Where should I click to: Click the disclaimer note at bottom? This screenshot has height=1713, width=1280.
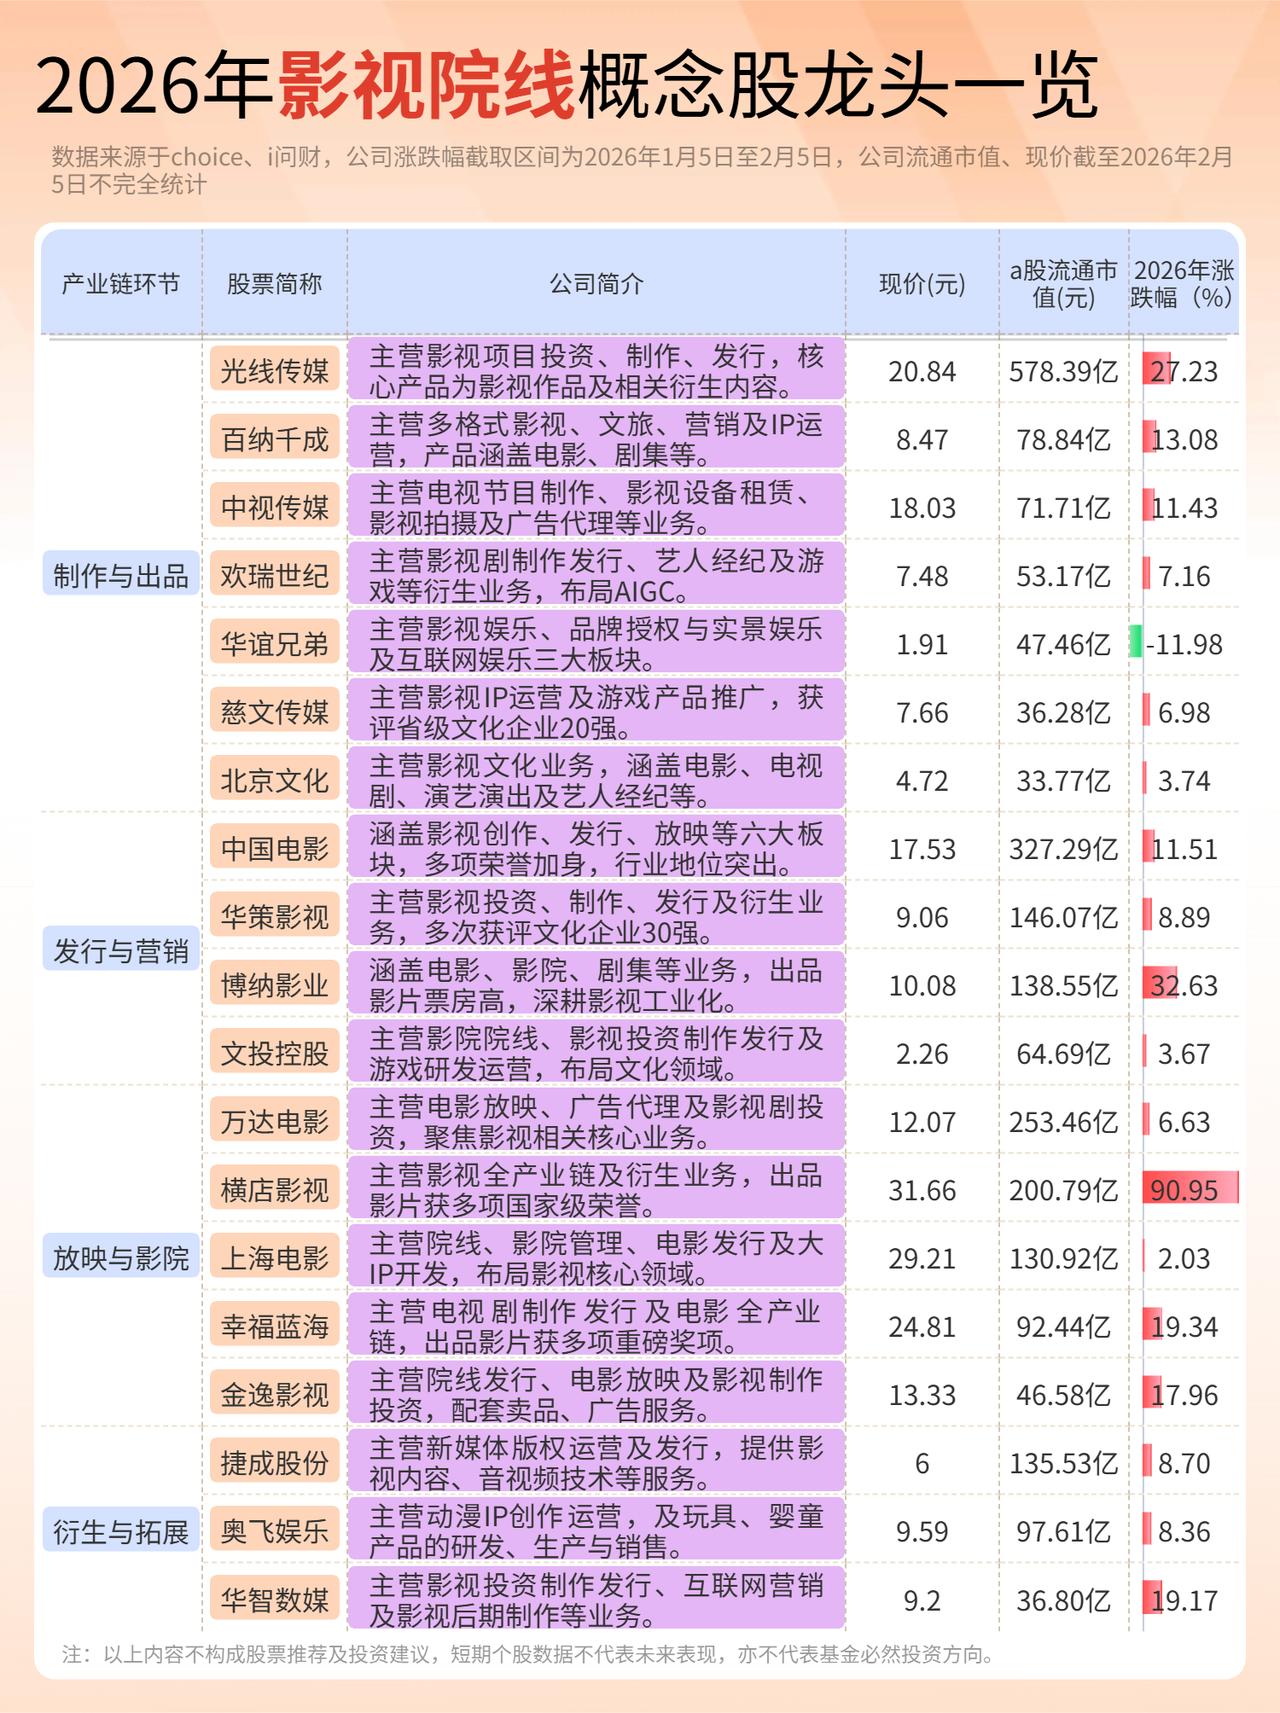click(x=530, y=1654)
